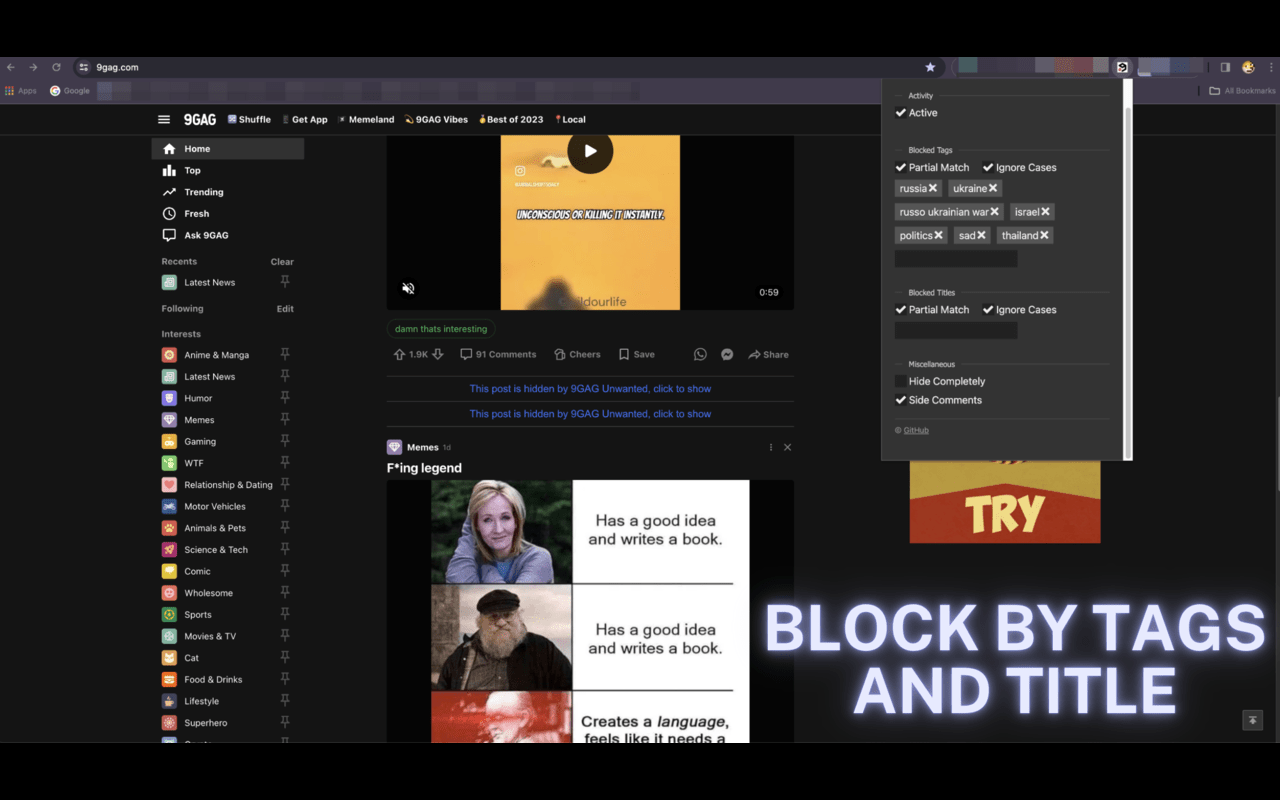Focus the Blocked Tags input field
Screen dimensions: 1280x800
click(x=955, y=259)
